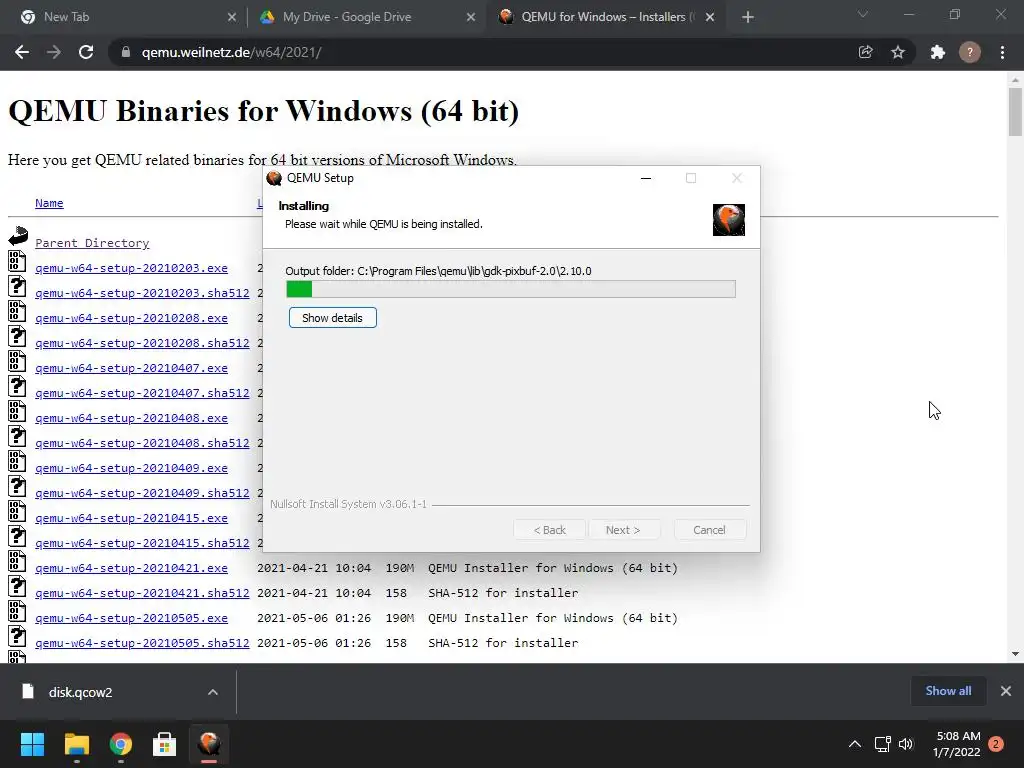Minimize the QEMU Setup dialog
Viewport: 1024px width, 768px height.
click(646, 178)
